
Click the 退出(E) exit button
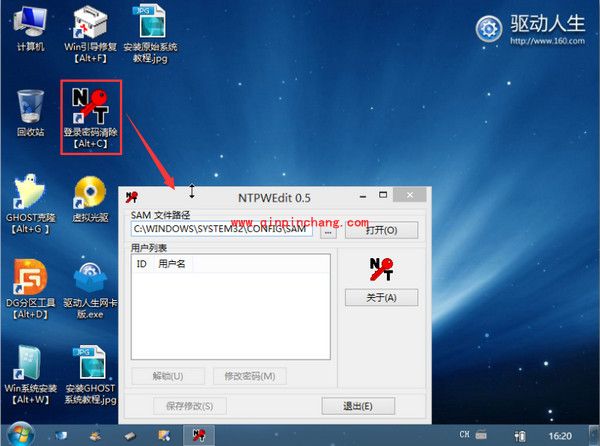click(358, 406)
